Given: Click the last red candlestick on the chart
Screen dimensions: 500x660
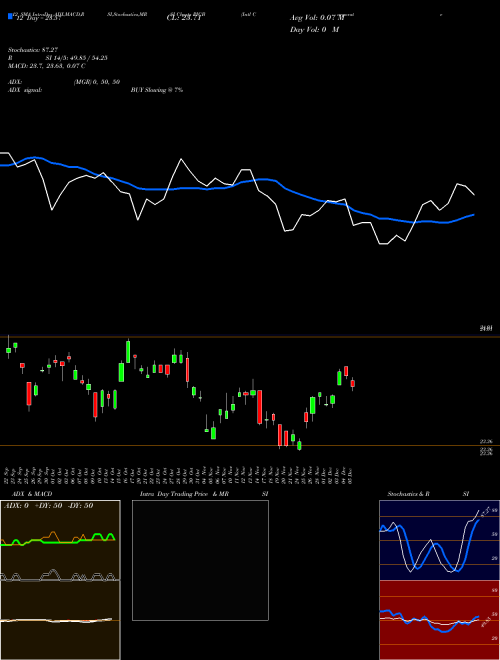Looking at the screenshot, I should point(353,383).
